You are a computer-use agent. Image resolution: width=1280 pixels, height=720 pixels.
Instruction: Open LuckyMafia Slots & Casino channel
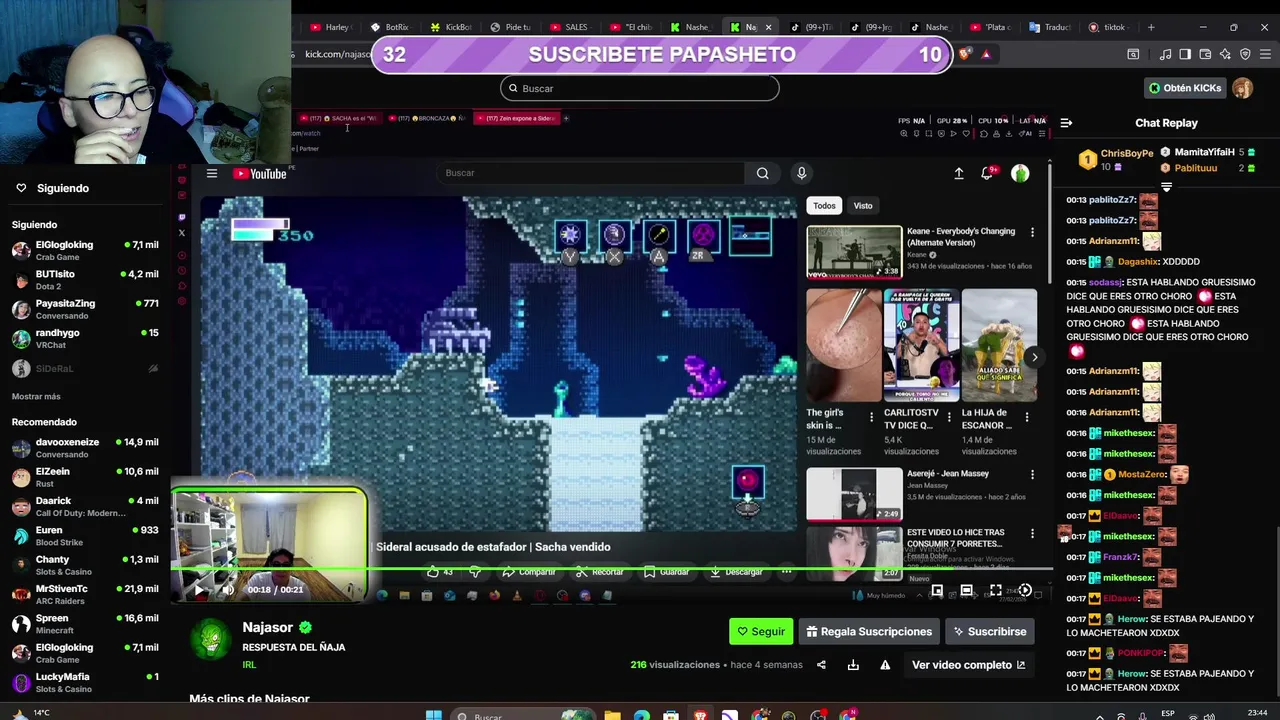(x=84, y=682)
